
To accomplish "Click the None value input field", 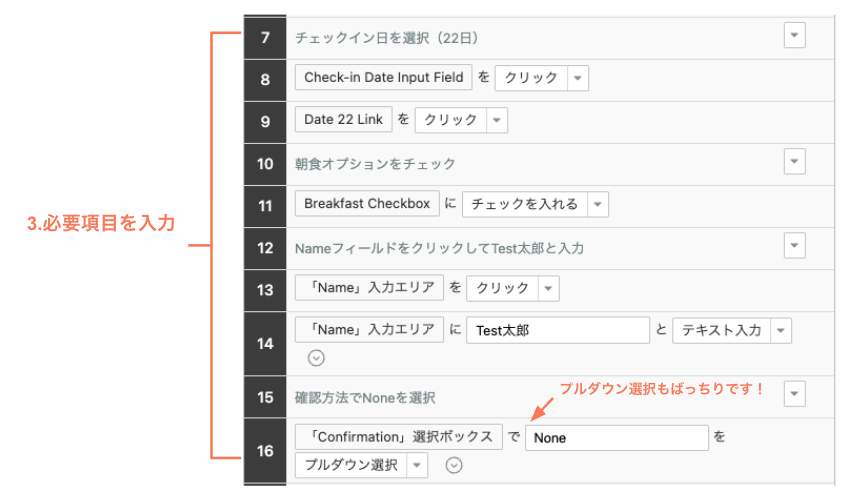I will 616,437.
